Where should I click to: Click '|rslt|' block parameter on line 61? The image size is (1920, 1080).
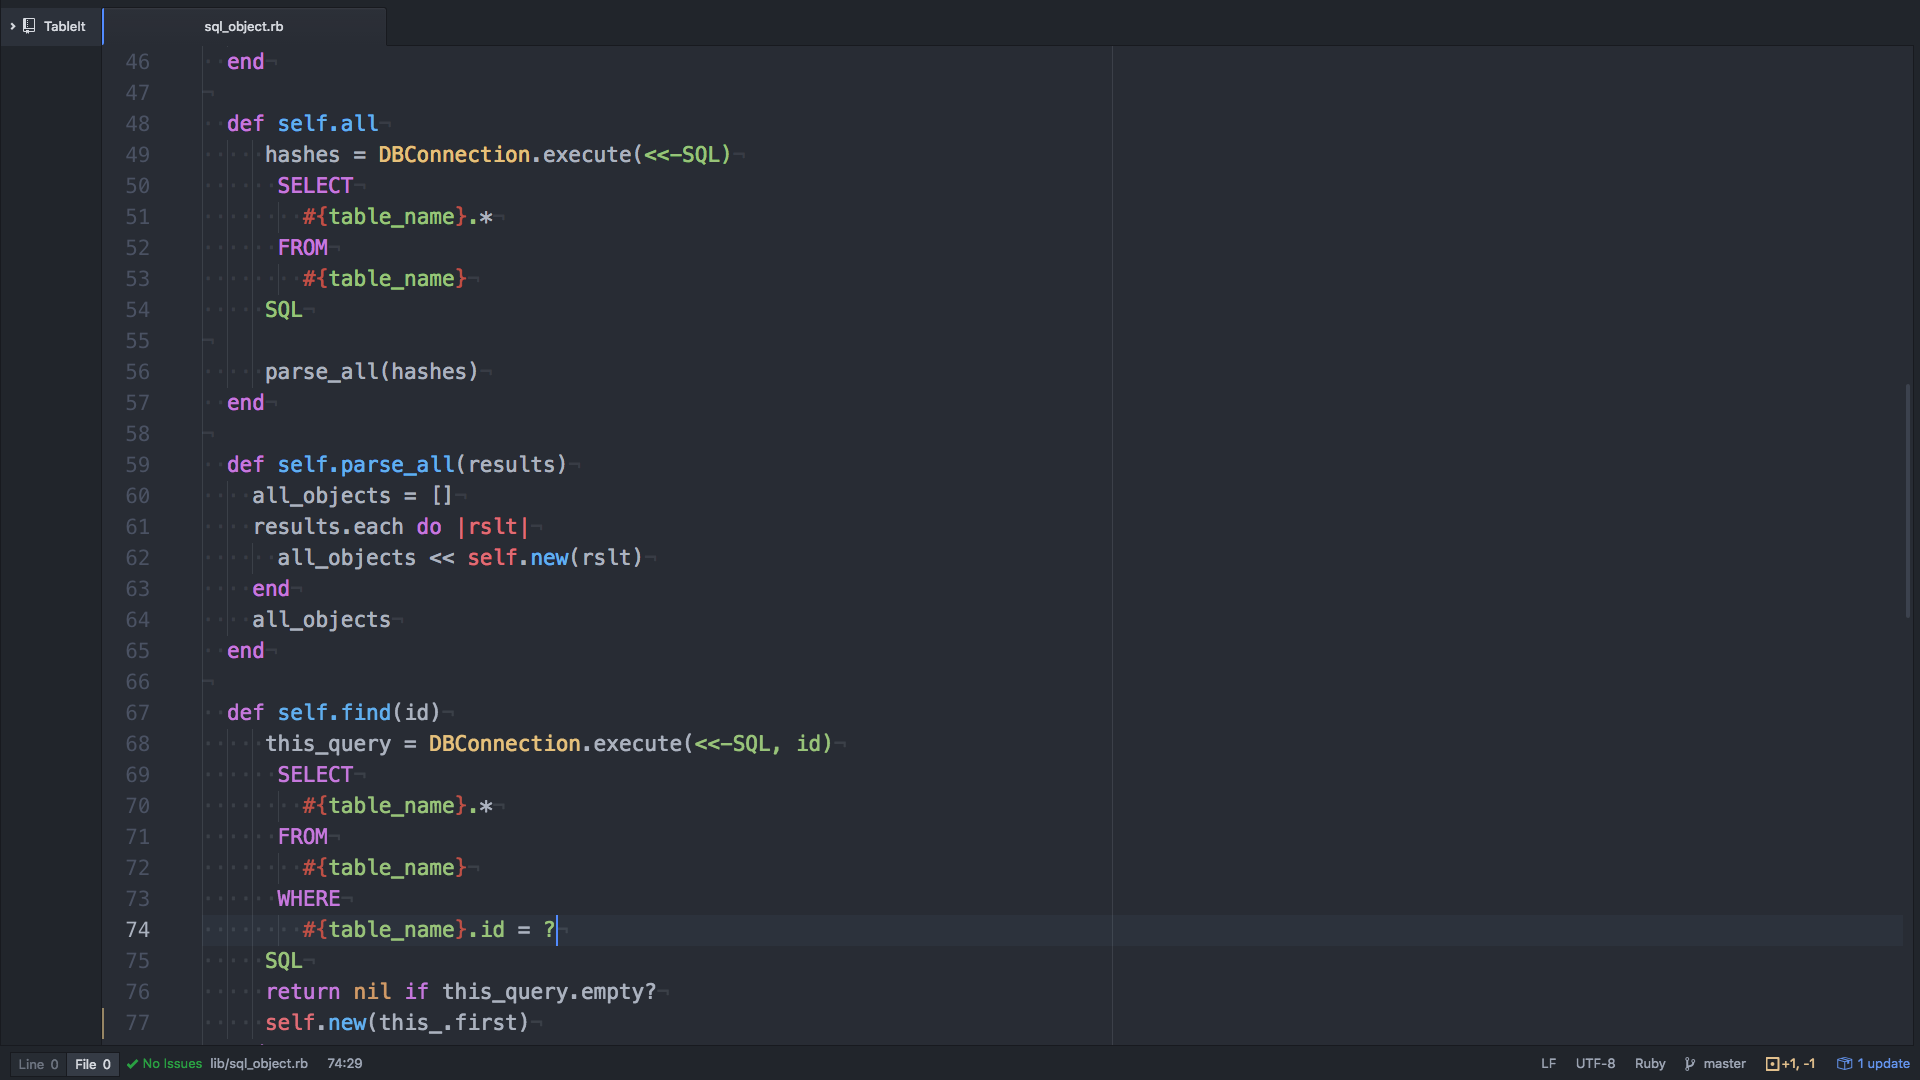(492, 527)
